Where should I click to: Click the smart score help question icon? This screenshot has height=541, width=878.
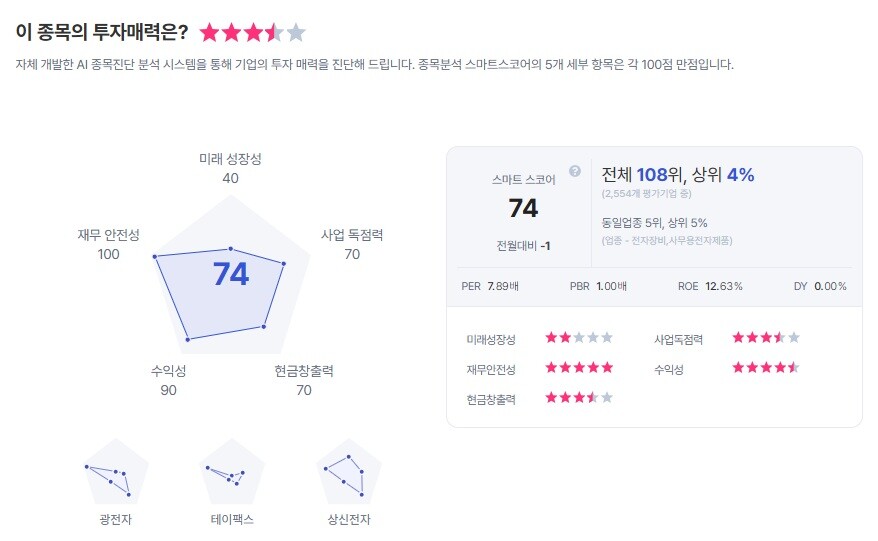point(575,171)
